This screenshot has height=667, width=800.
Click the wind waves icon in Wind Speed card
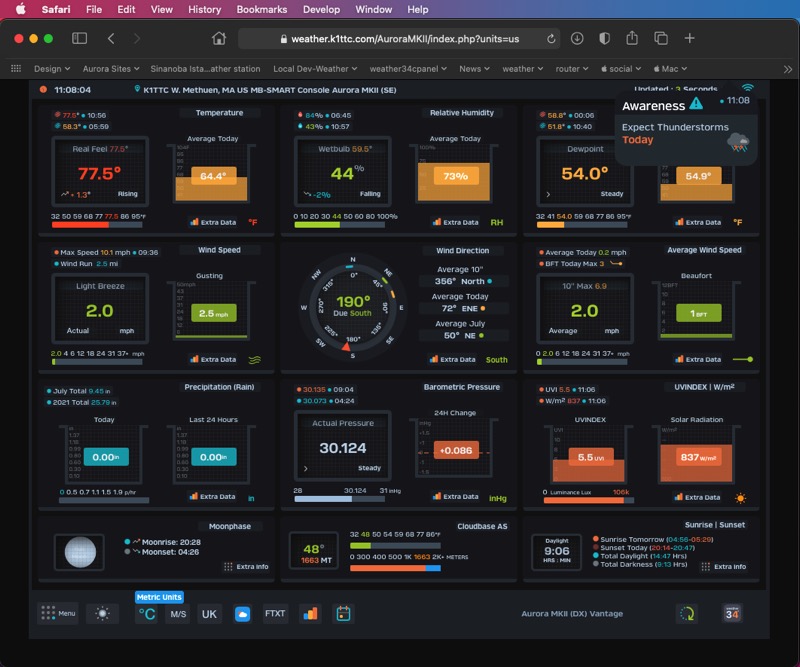(254, 360)
